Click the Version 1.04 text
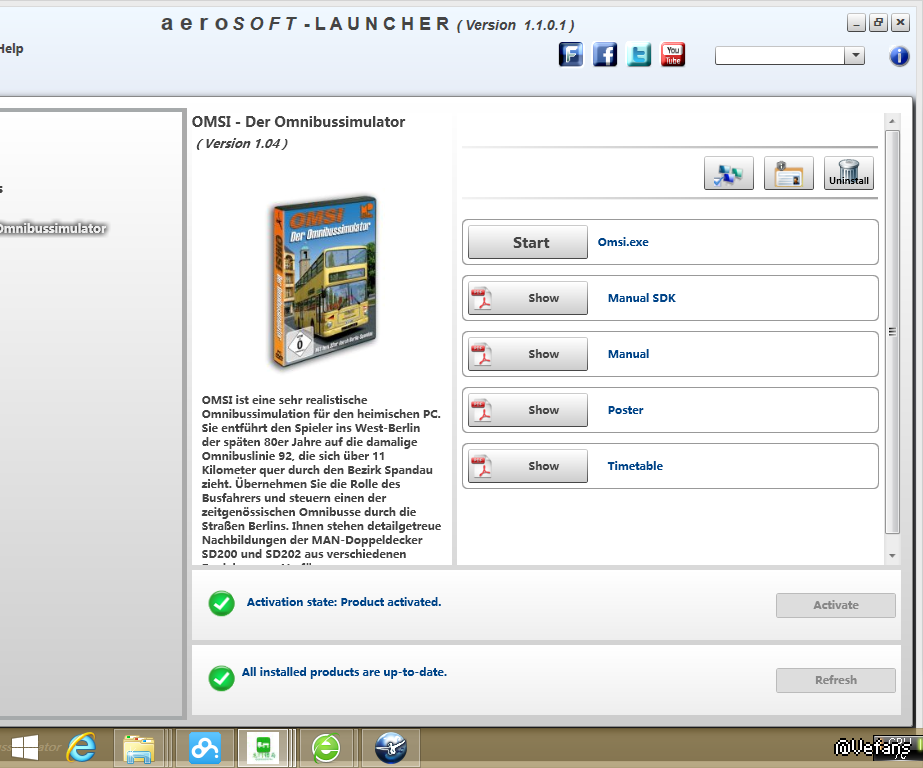 pyautogui.click(x=242, y=144)
